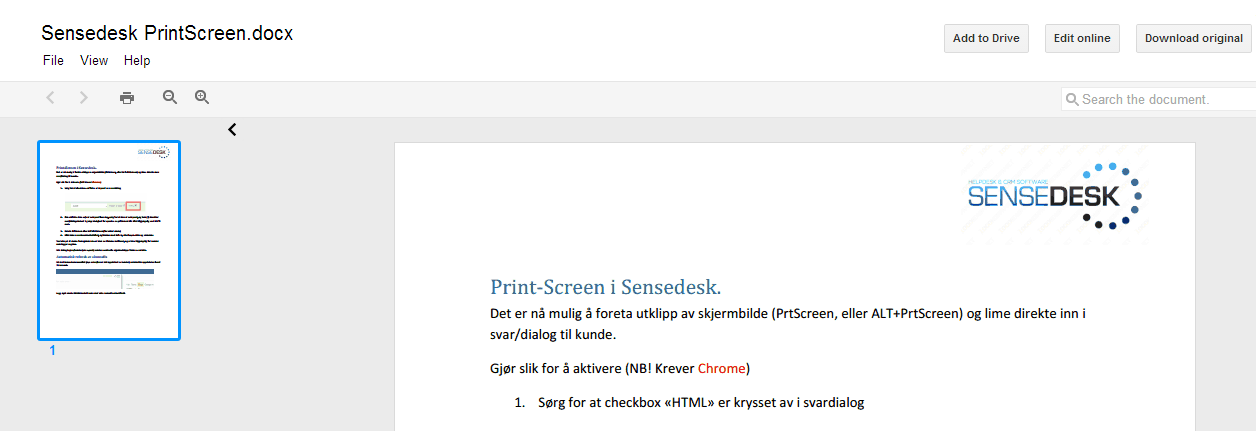Viewport: 1256px width, 431px height.
Task: Open the Help menu
Action: pyautogui.click(x=137, y=61)
